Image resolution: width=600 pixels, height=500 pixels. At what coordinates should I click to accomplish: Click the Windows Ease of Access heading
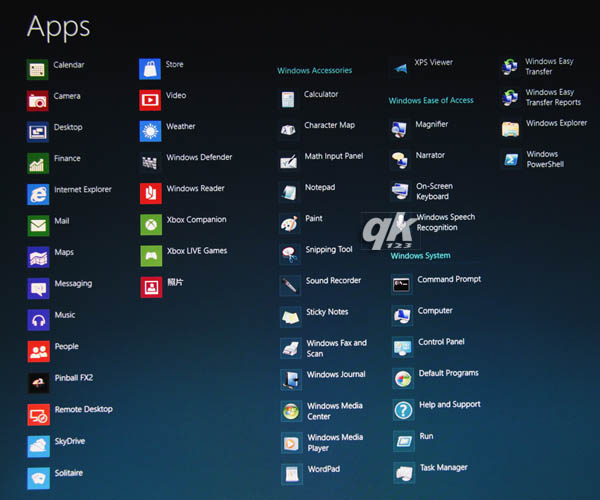pos(431,101)
